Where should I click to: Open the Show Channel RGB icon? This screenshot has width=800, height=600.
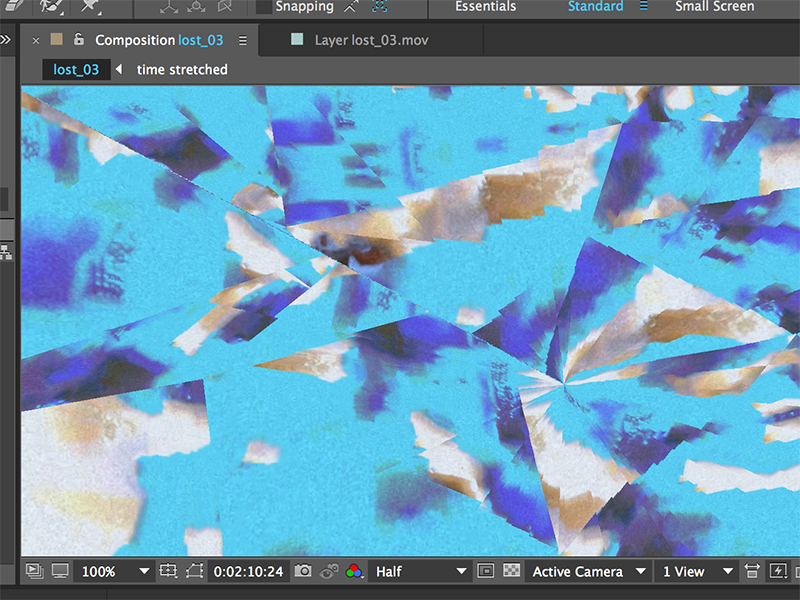352,571
